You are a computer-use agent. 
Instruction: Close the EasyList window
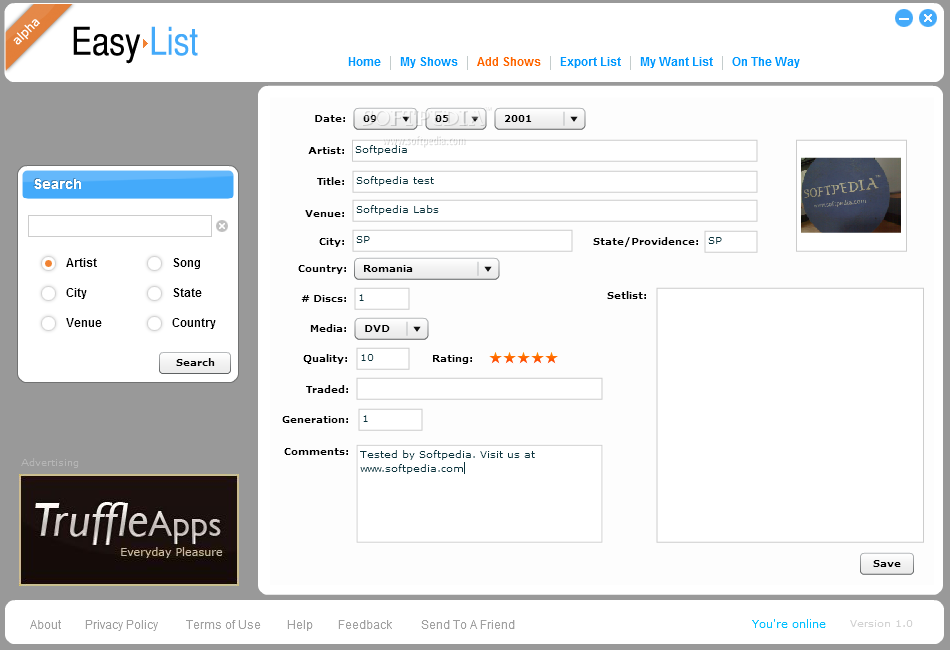[928, 18]
